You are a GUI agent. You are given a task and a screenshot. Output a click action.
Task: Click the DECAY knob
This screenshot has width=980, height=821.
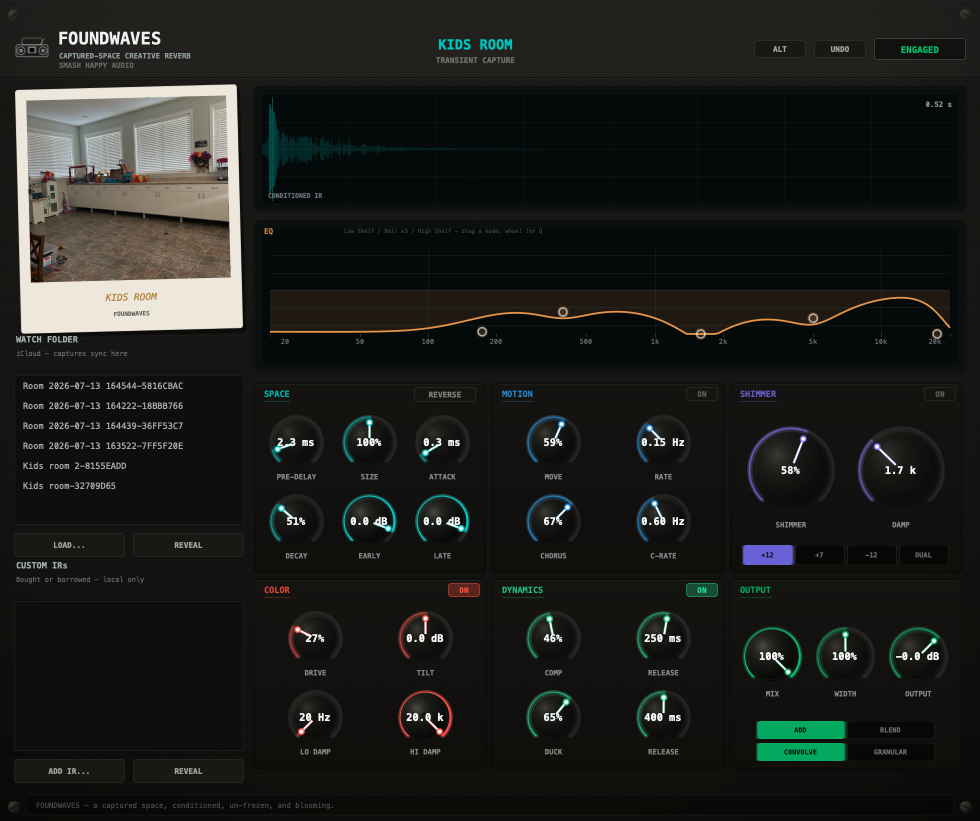(296, 520)
